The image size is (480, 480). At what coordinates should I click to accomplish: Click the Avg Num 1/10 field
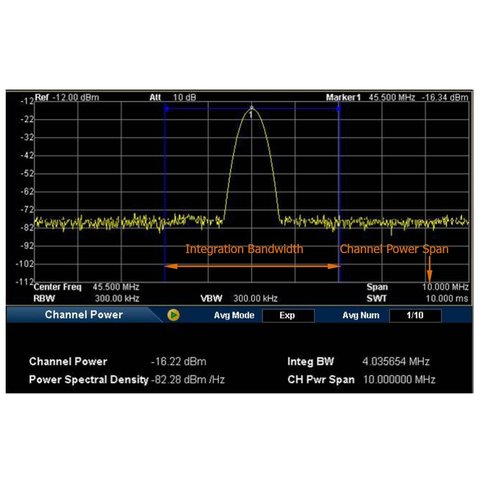[415, 315]
